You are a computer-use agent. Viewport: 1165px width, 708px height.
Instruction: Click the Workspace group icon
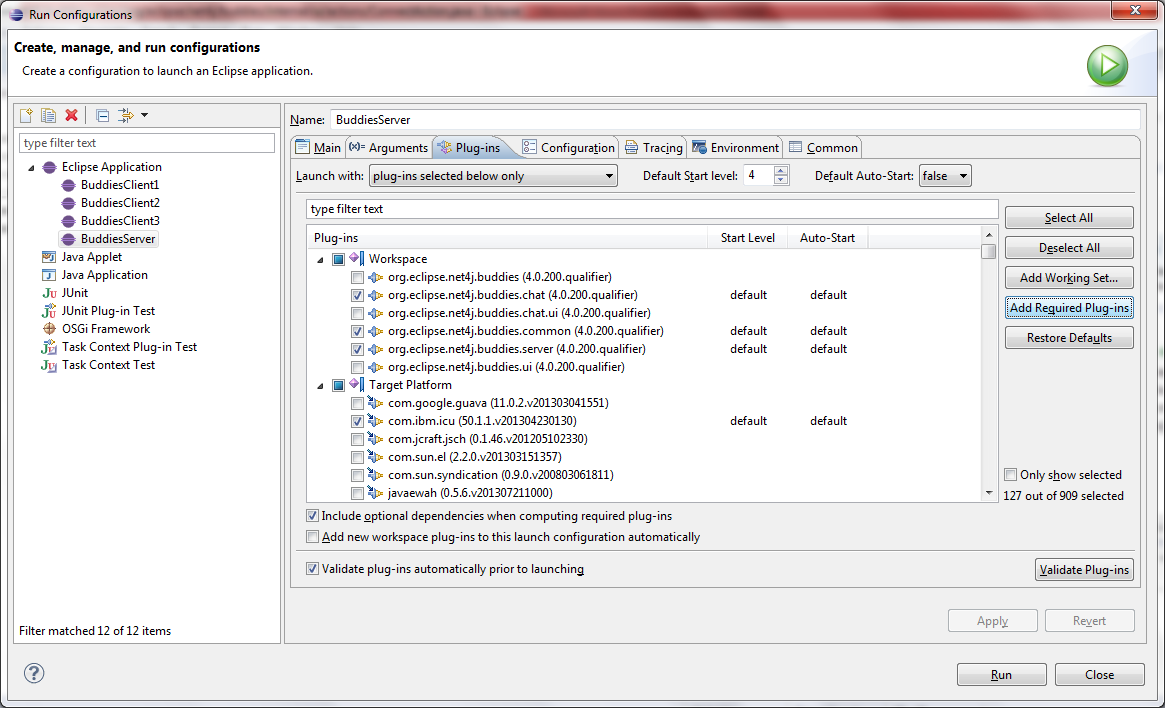tap(357, 259)
